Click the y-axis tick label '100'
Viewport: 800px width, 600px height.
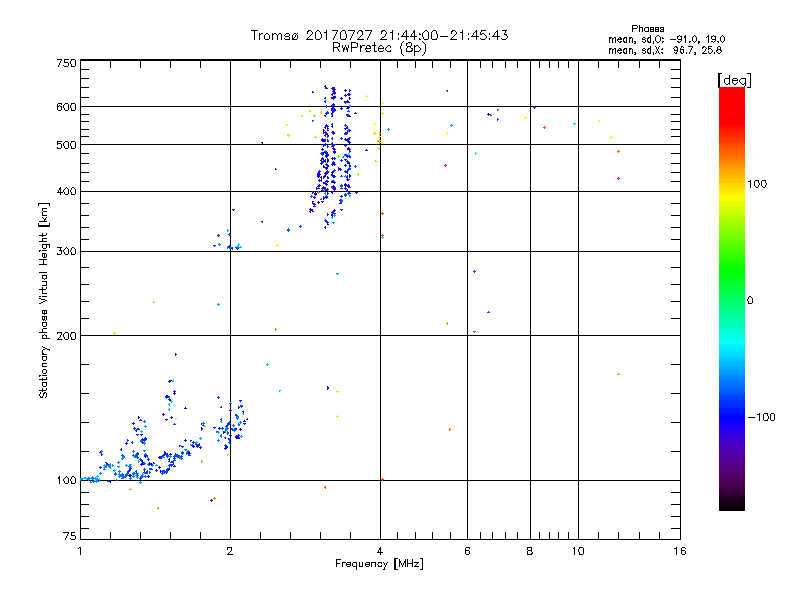coord(66,481)
